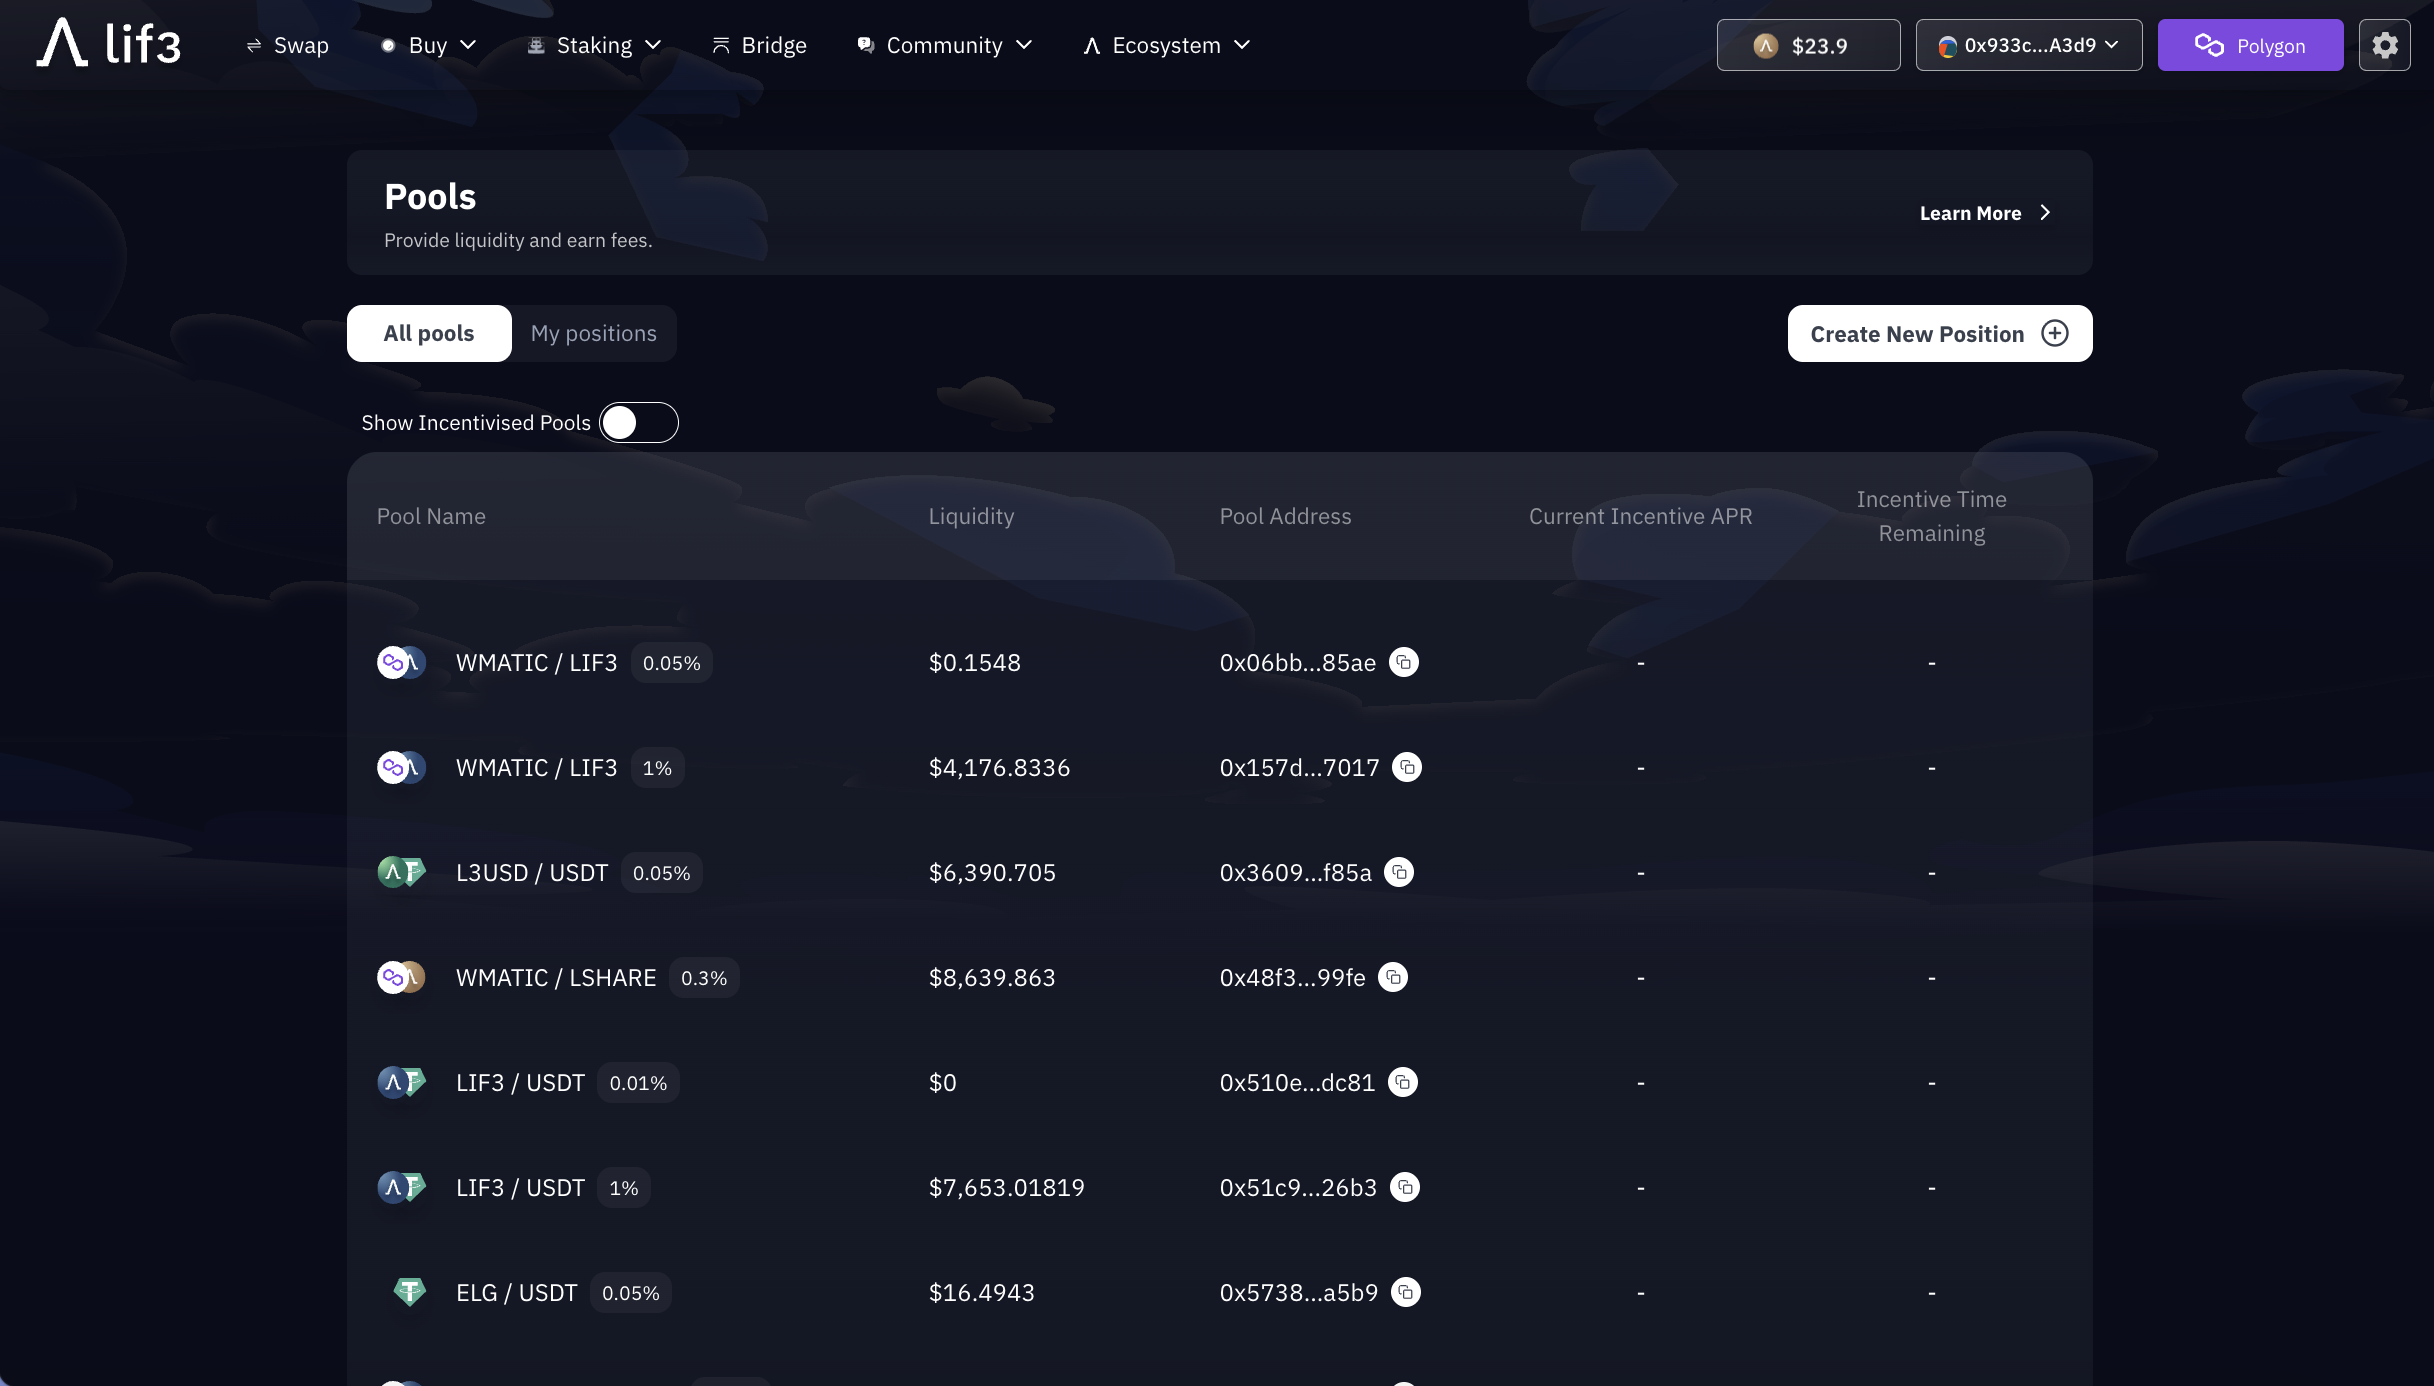Expand the Ecosystem menu

click(1167, 45)
